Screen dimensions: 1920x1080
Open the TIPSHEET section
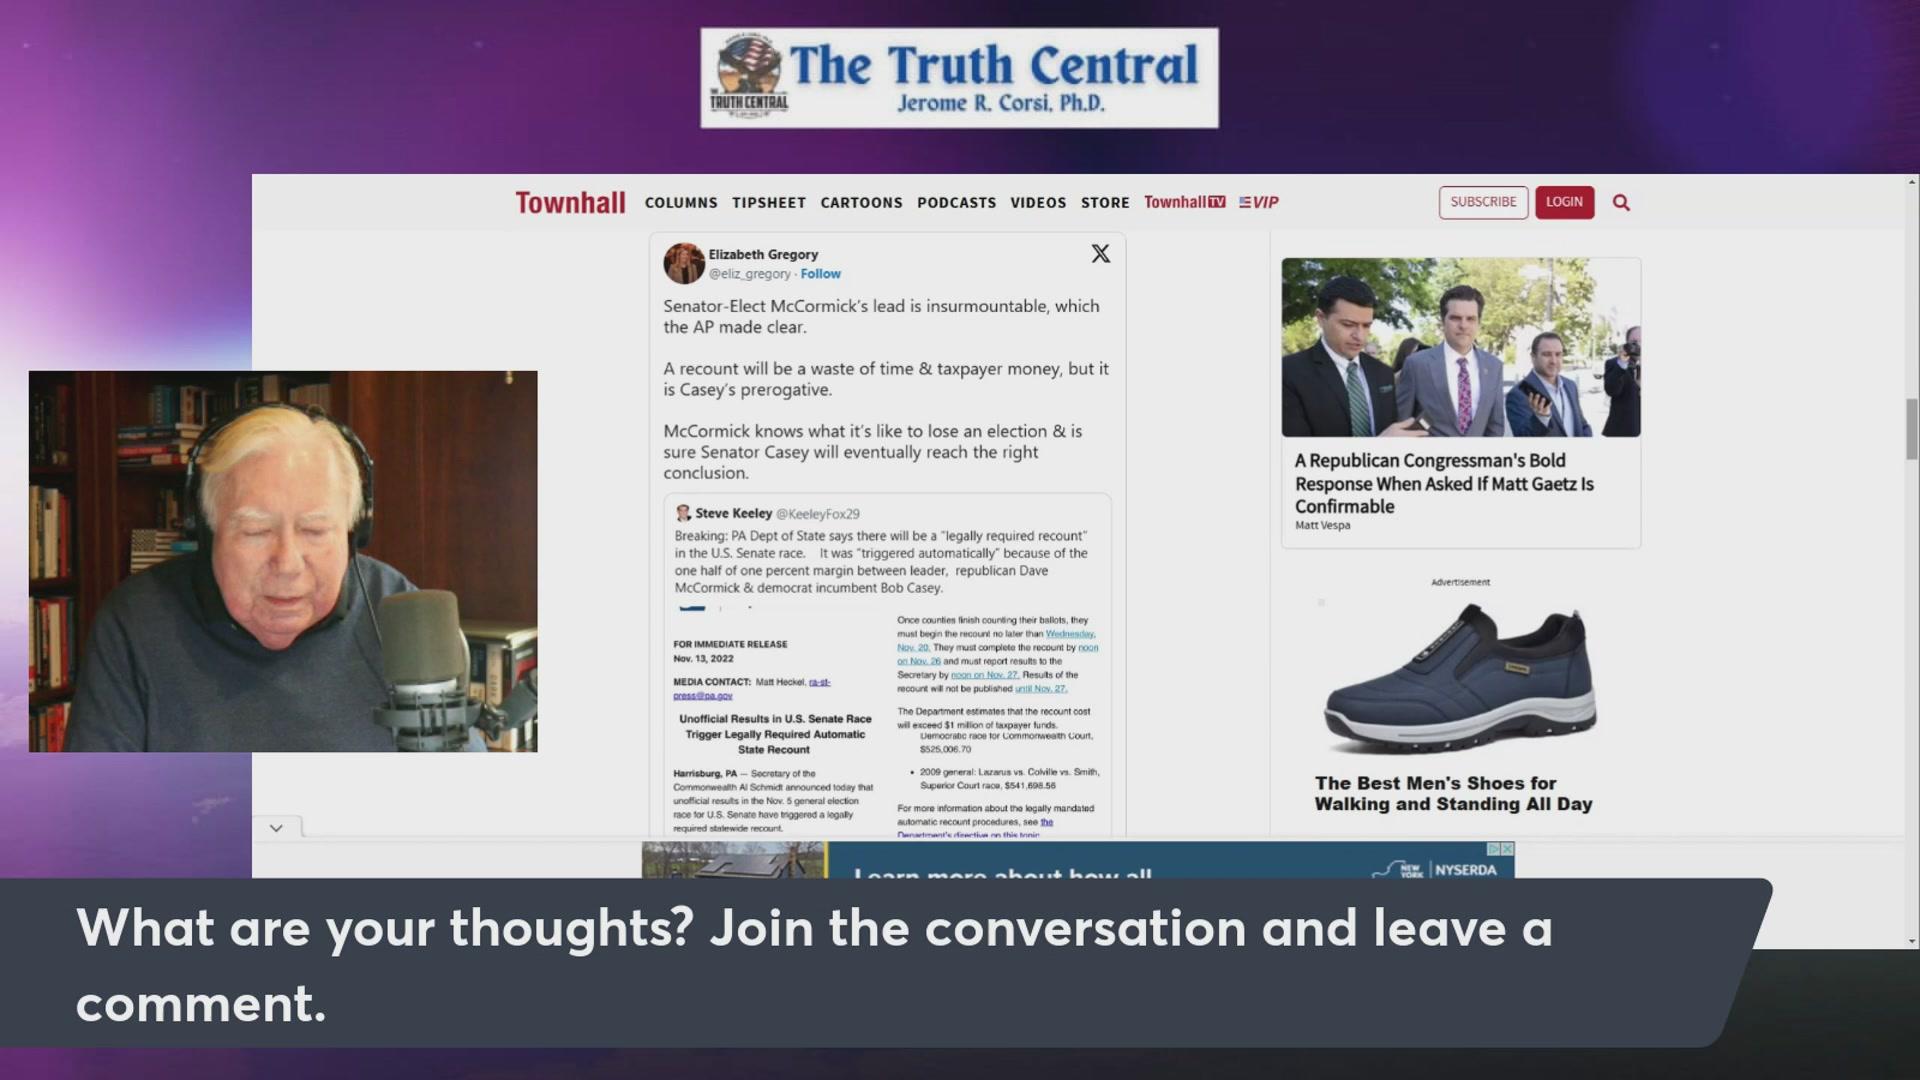[769, 202]
